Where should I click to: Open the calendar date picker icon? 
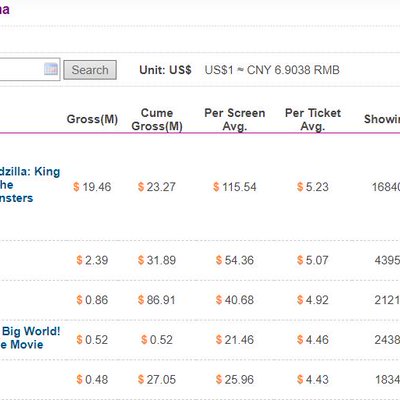pyautogui.click(x=51, y=69)
